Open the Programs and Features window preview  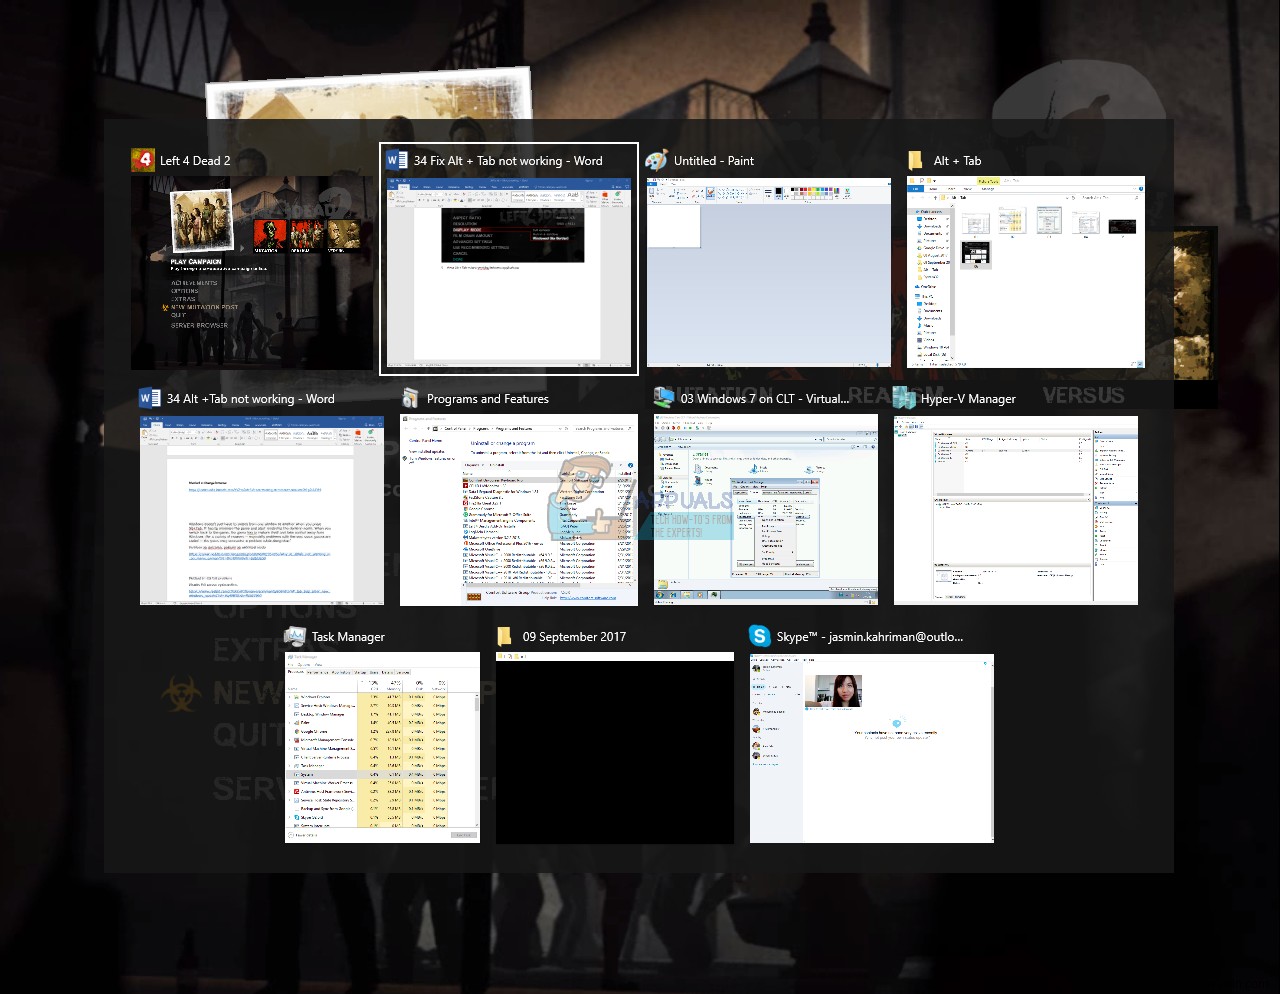click(519, 510)
